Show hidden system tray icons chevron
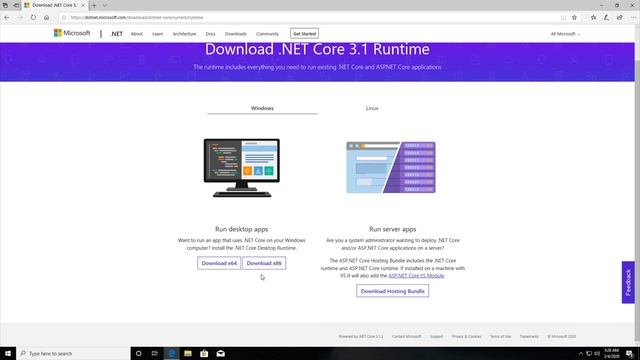 point(581,353)
